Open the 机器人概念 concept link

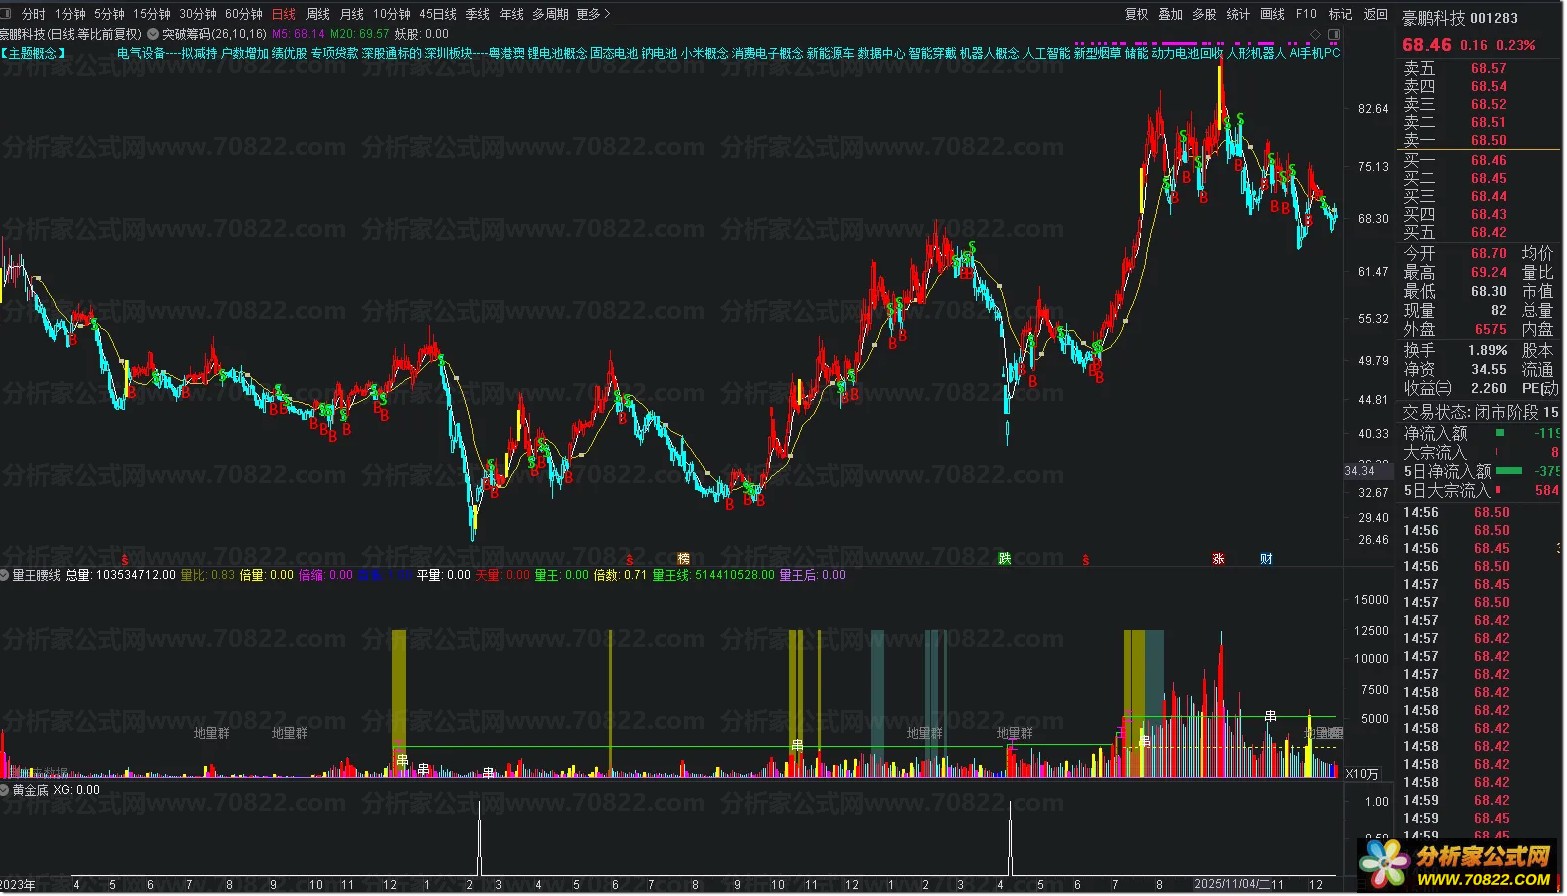pos(989,53)
